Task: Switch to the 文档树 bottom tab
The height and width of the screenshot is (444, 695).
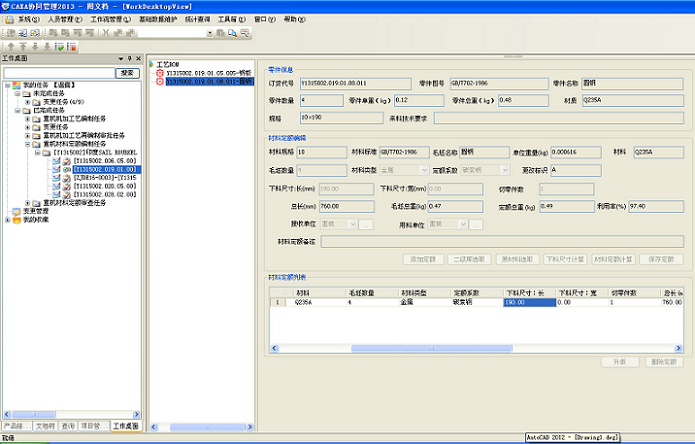Action: pyautogui.click(x=45, y=426)
